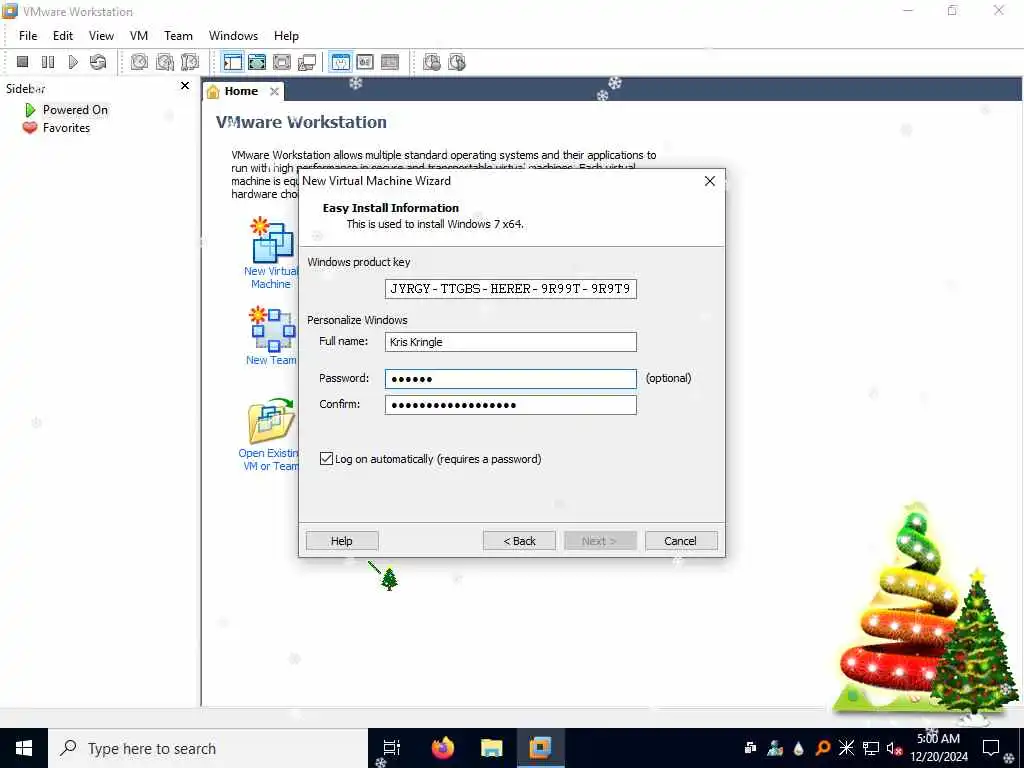Click the orange magnifier tray icon
The width and height of the screenshot is (1024, 768).
823,748
